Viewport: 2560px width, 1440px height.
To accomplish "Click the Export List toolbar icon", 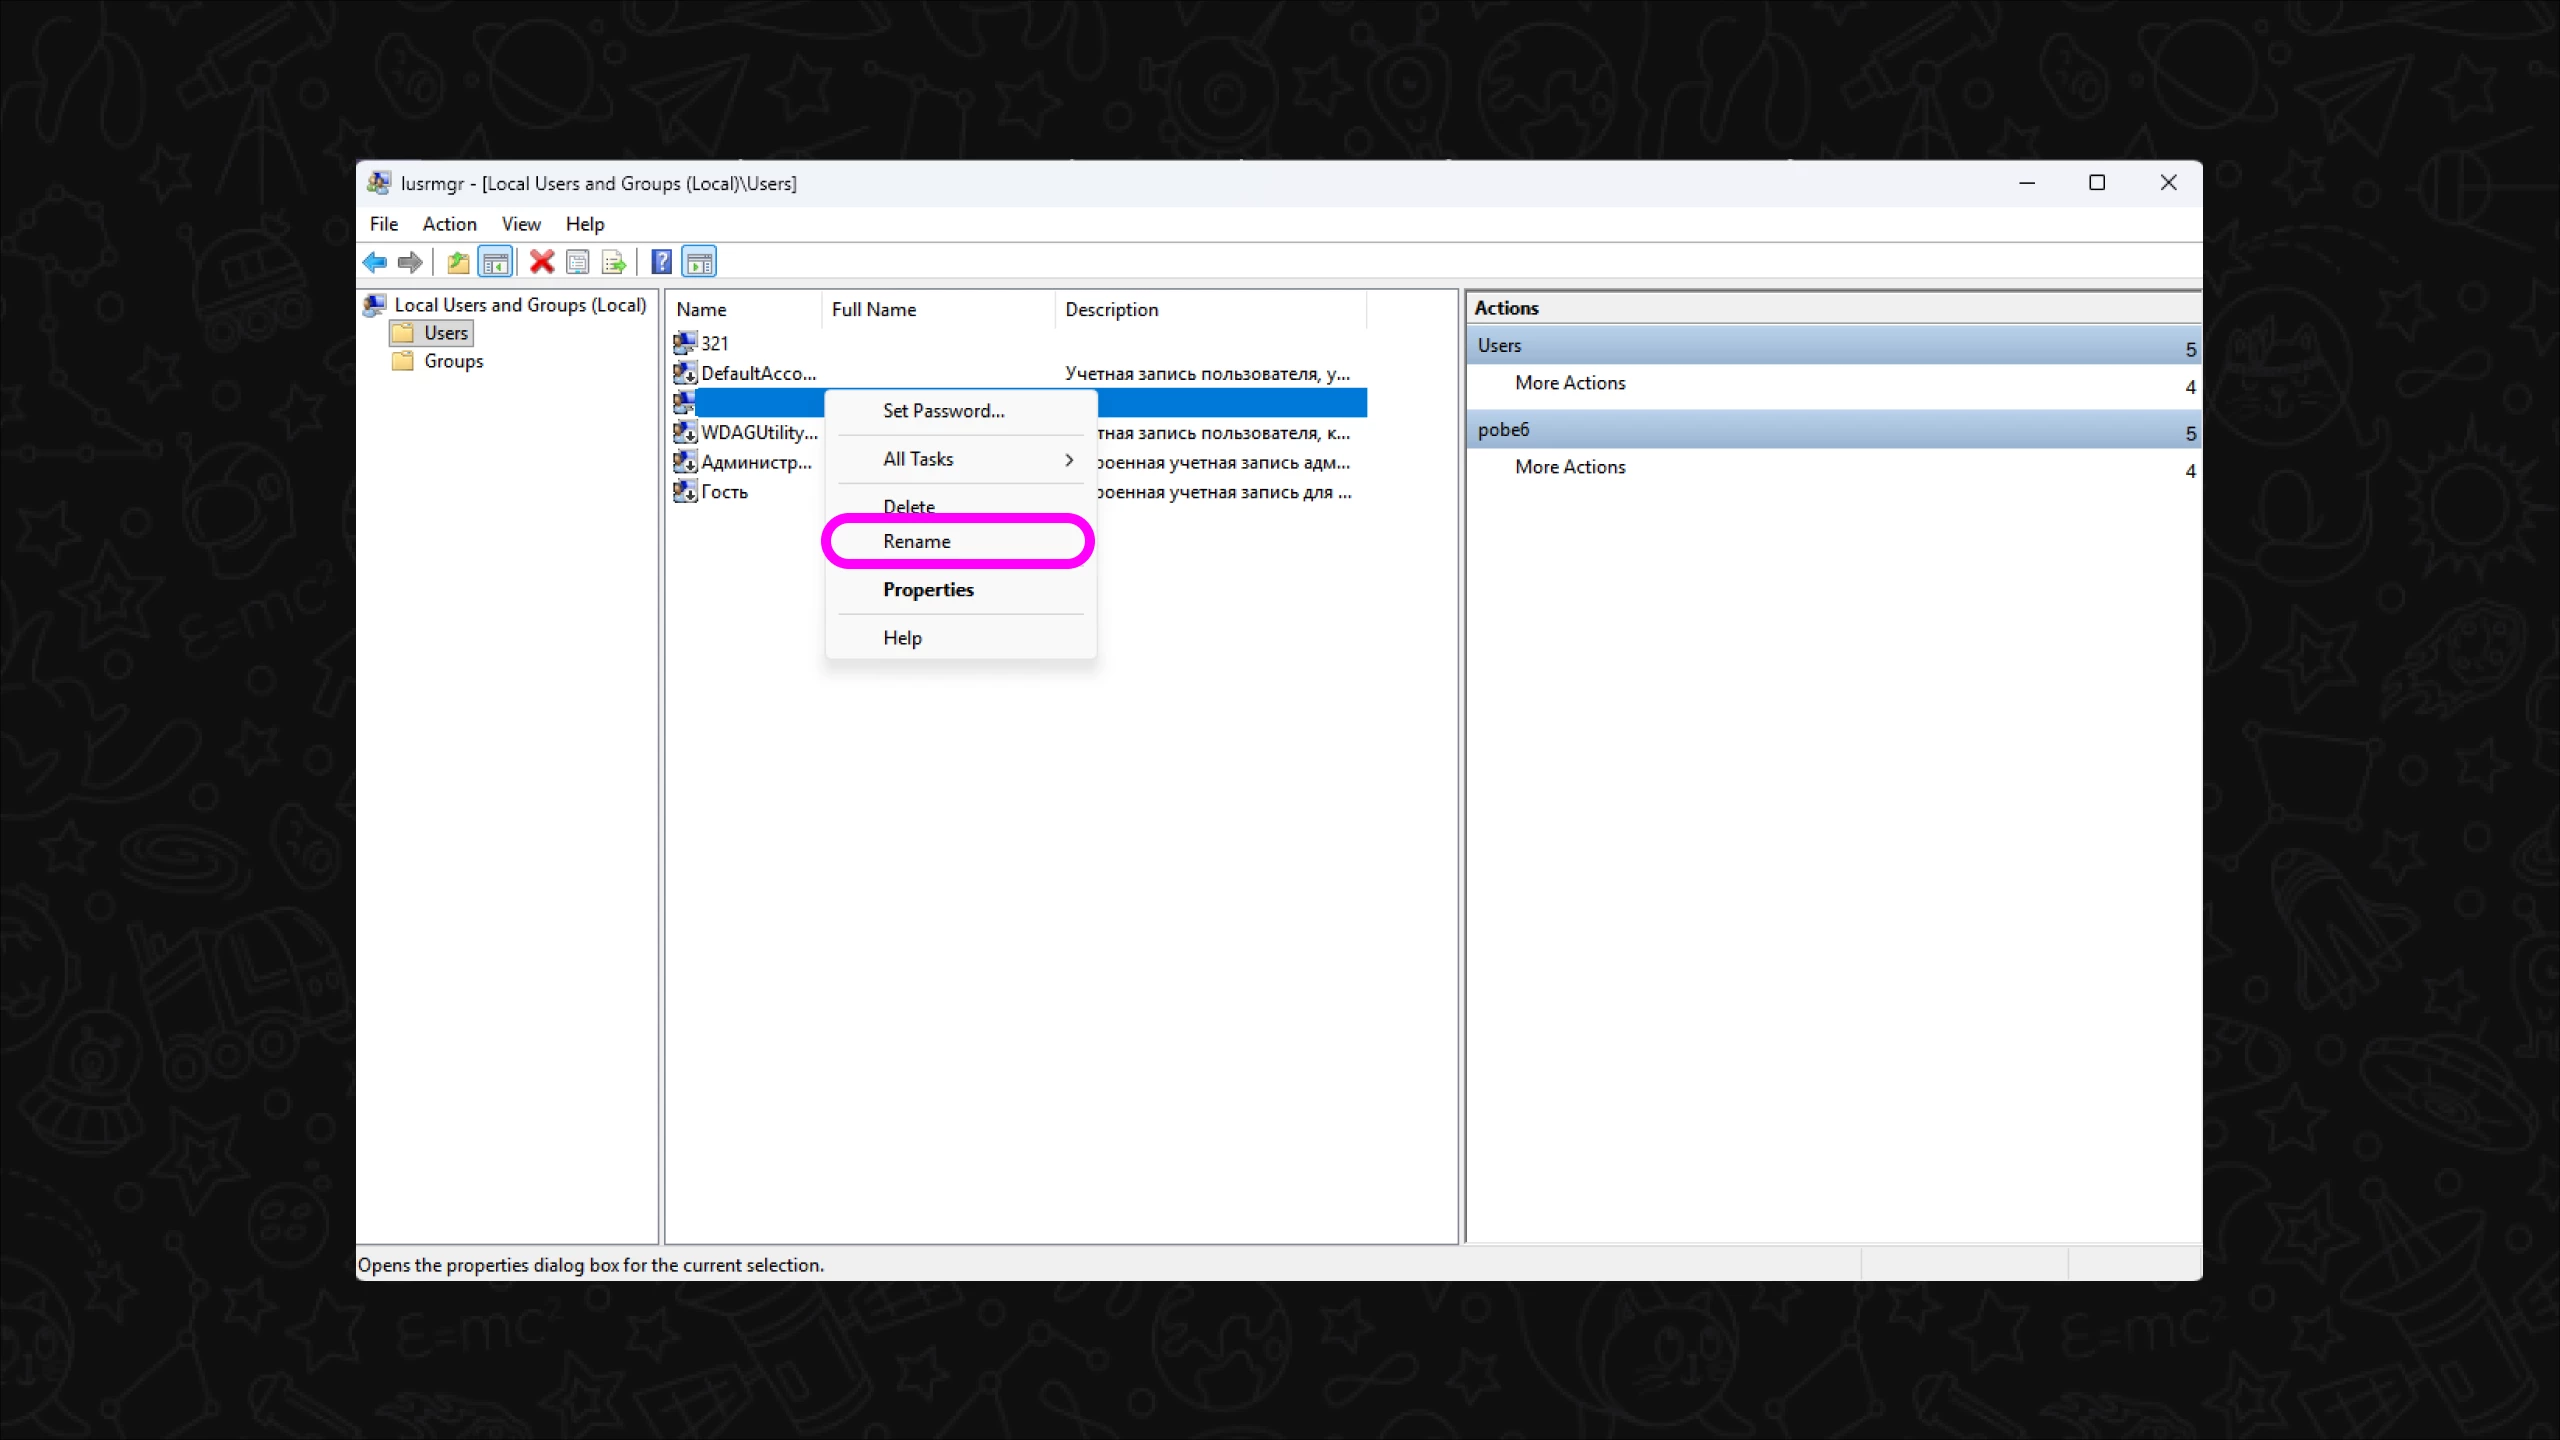I will click(x=614, y=262).
